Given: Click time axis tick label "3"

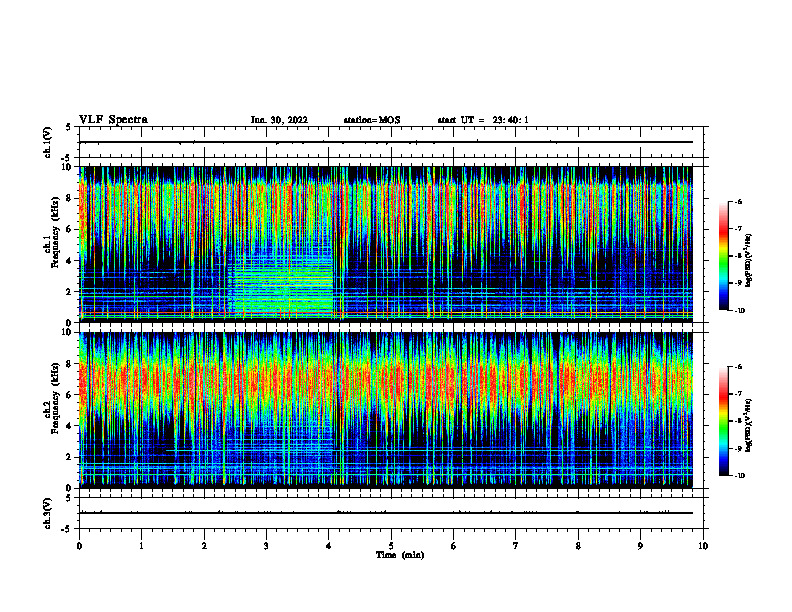Looking at the screenshot, I should [x=266, y=546].
